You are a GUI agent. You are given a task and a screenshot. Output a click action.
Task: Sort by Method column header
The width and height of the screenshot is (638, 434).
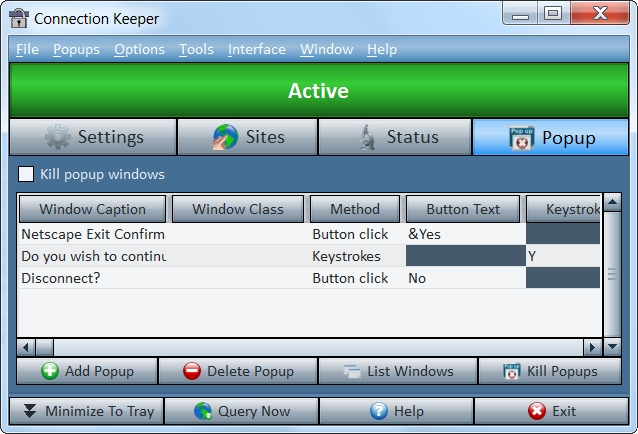tap(355, 209)
